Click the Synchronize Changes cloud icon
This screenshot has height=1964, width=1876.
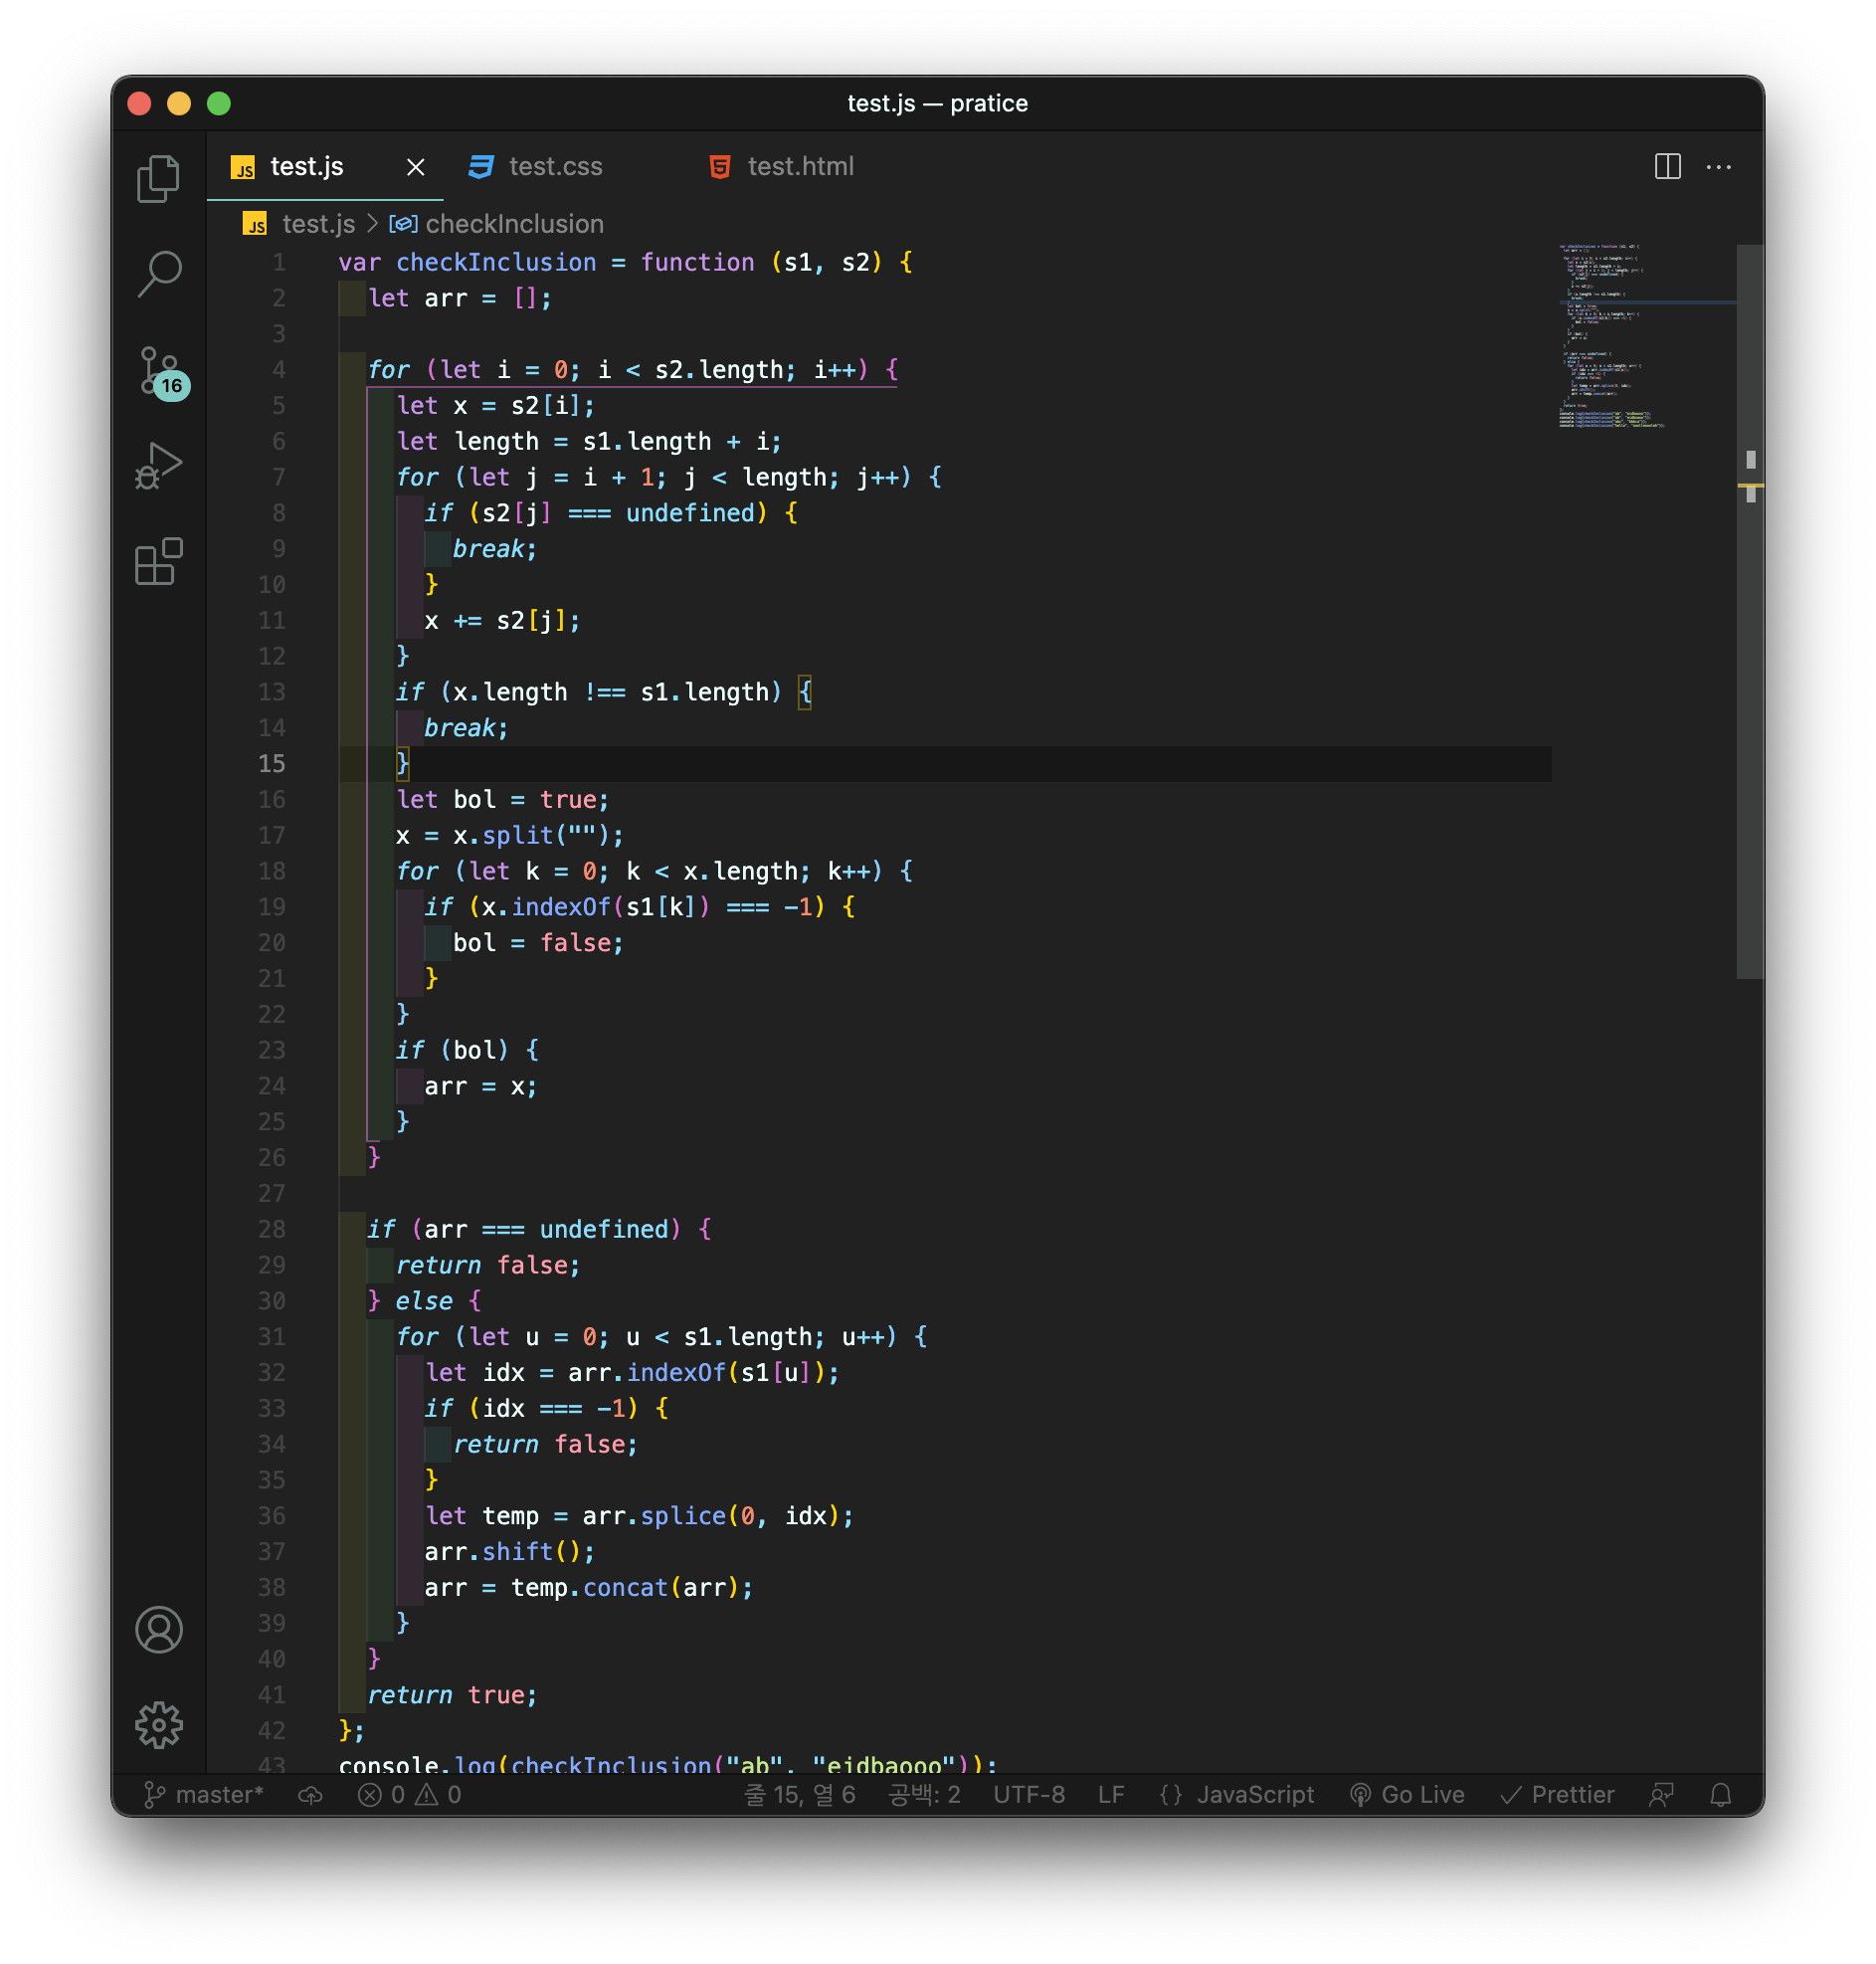click(310, 1794)
